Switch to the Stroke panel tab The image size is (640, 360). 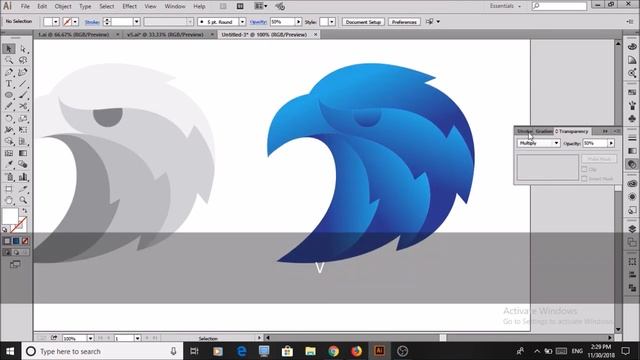coord(524,131)
